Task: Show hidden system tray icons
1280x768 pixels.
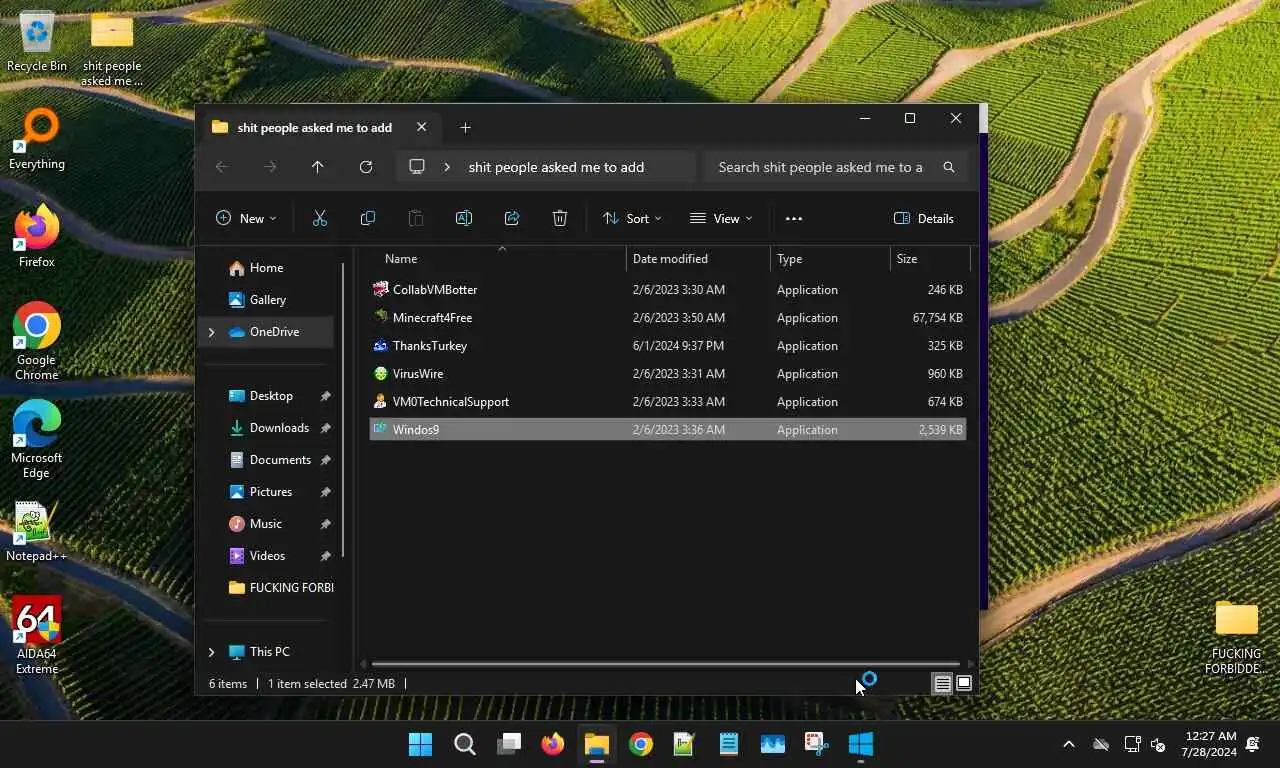Action: coord(1069,744)
